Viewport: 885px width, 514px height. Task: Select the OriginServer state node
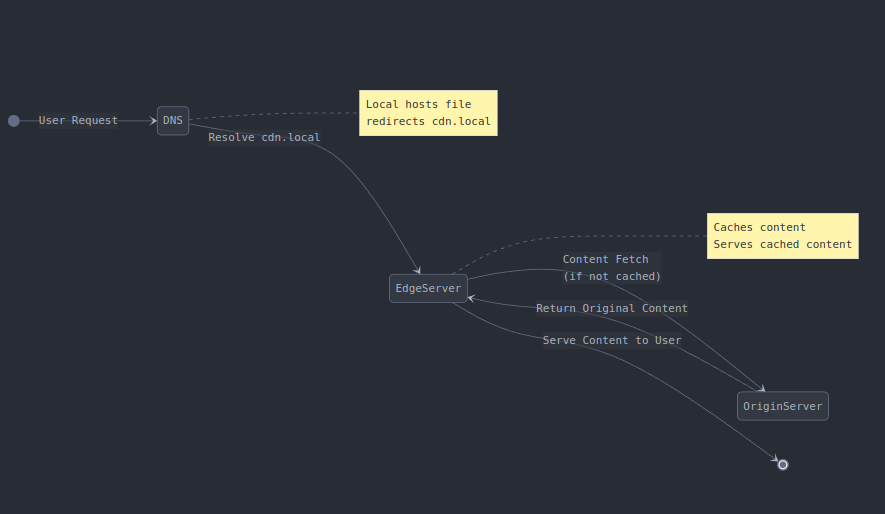(x=783, y=406)
